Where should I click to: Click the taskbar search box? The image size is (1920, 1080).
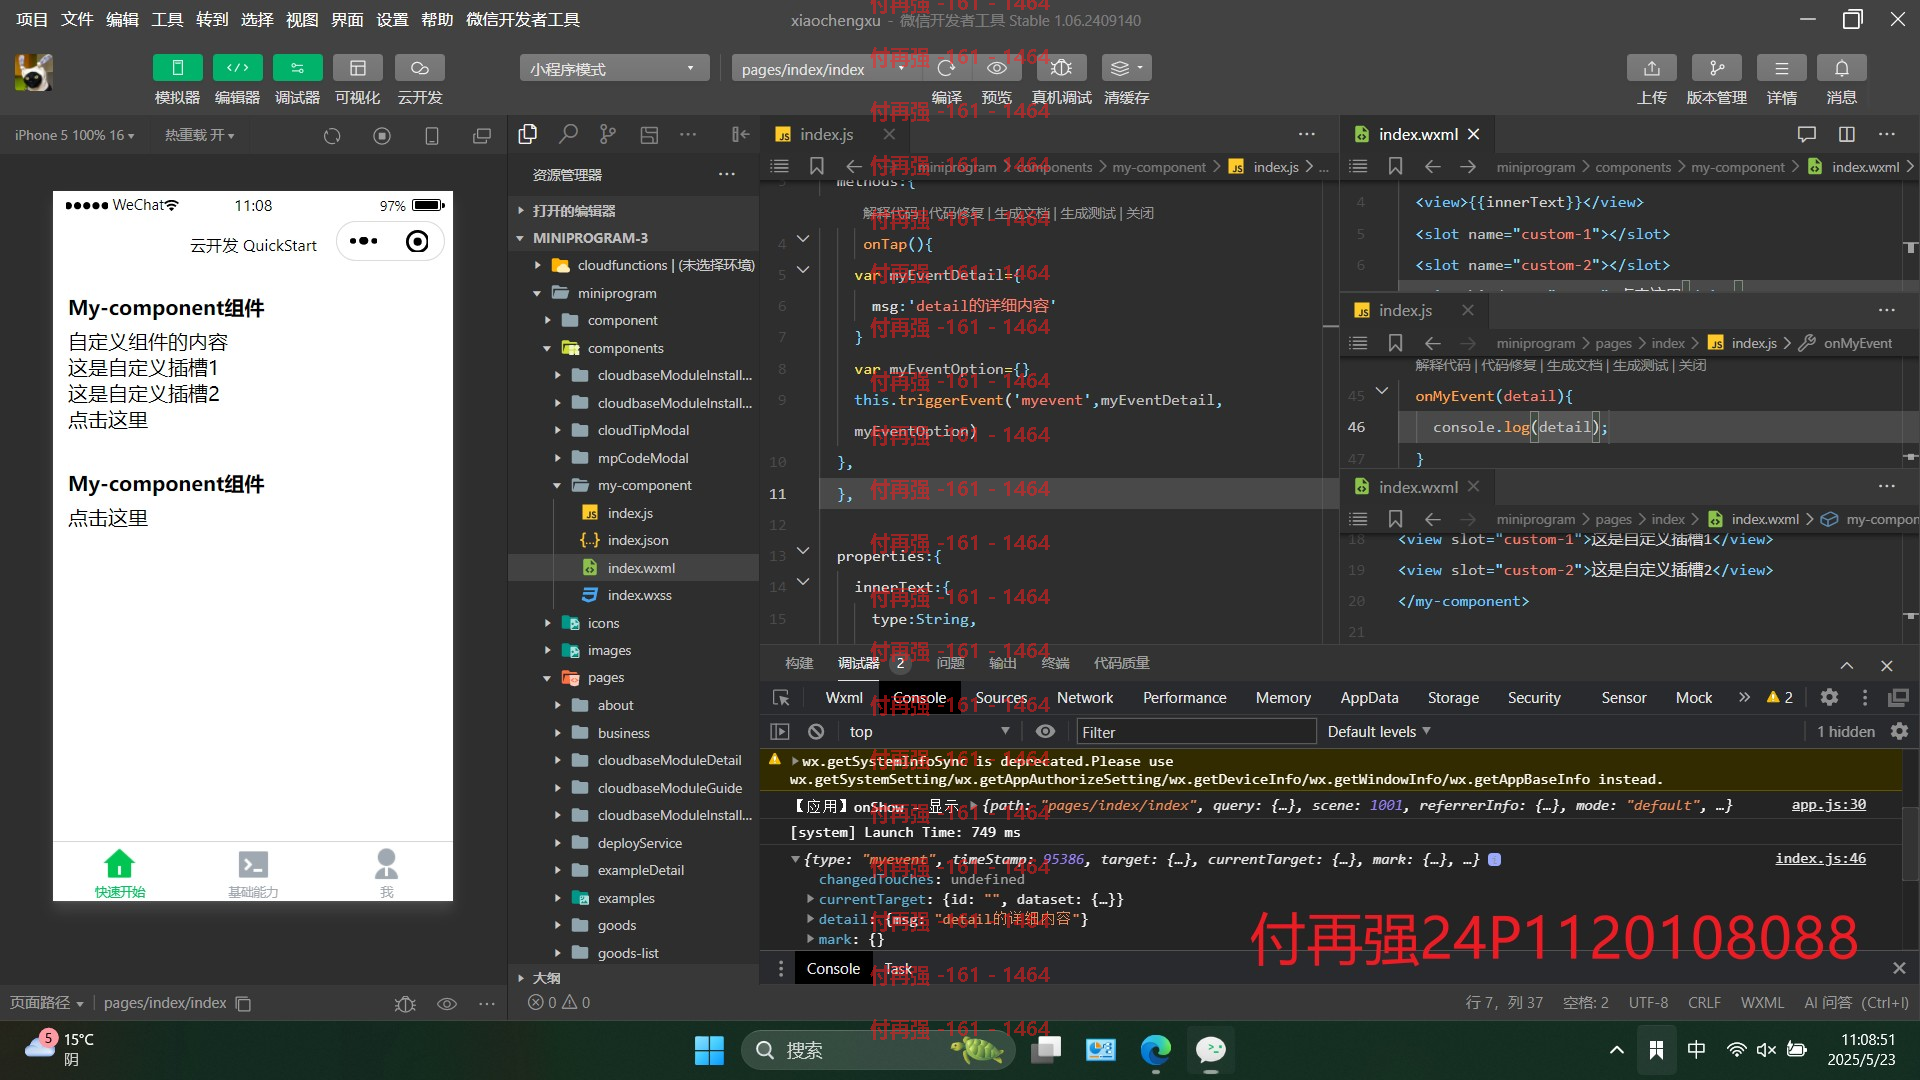877,1050
